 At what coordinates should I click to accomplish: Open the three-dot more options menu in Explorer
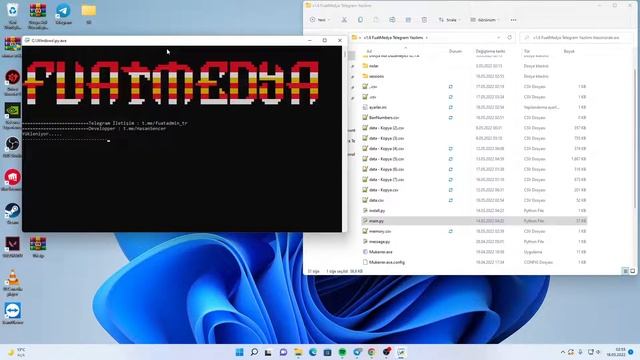coord(513,20)
